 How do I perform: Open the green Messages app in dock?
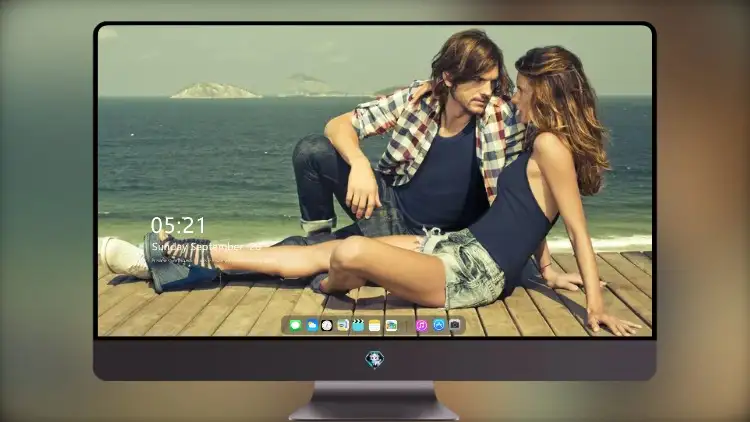tap(295, 326)
